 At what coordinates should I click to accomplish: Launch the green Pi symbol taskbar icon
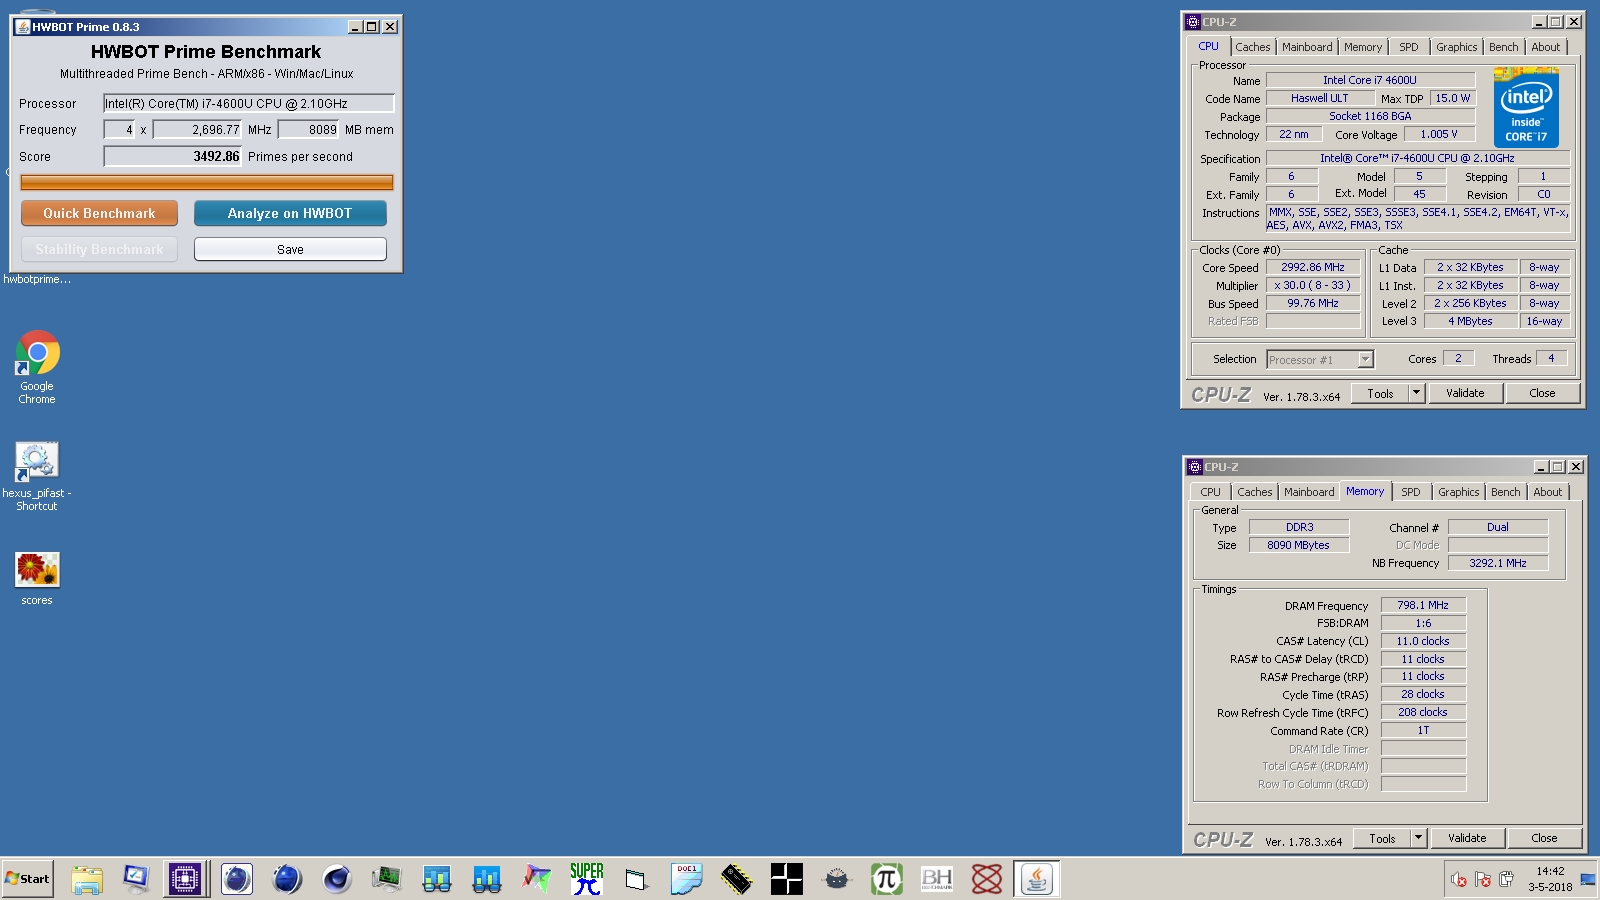(x=887, y=879)
